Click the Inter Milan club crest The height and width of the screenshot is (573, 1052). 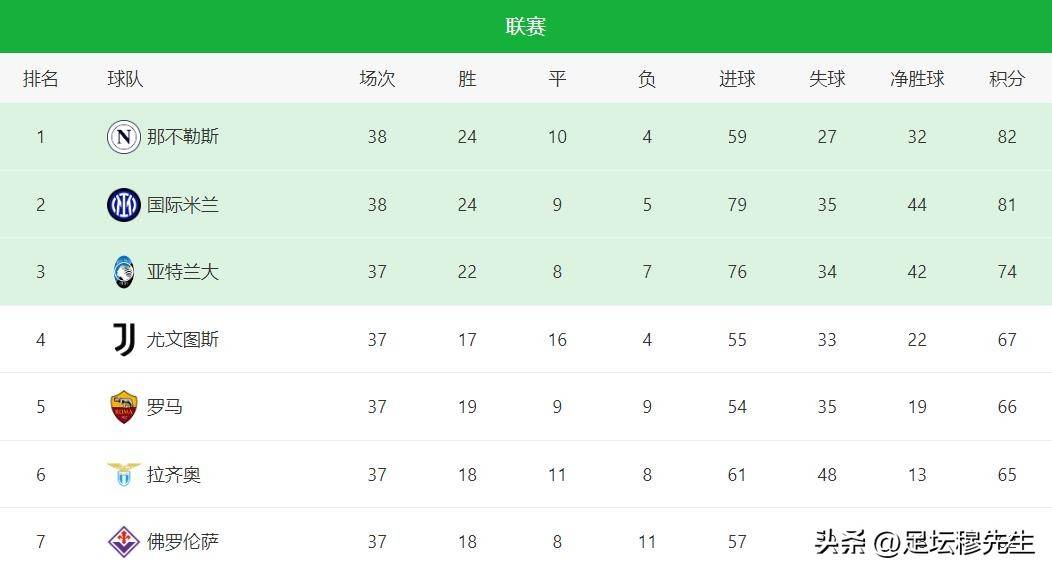coord(123,205)
